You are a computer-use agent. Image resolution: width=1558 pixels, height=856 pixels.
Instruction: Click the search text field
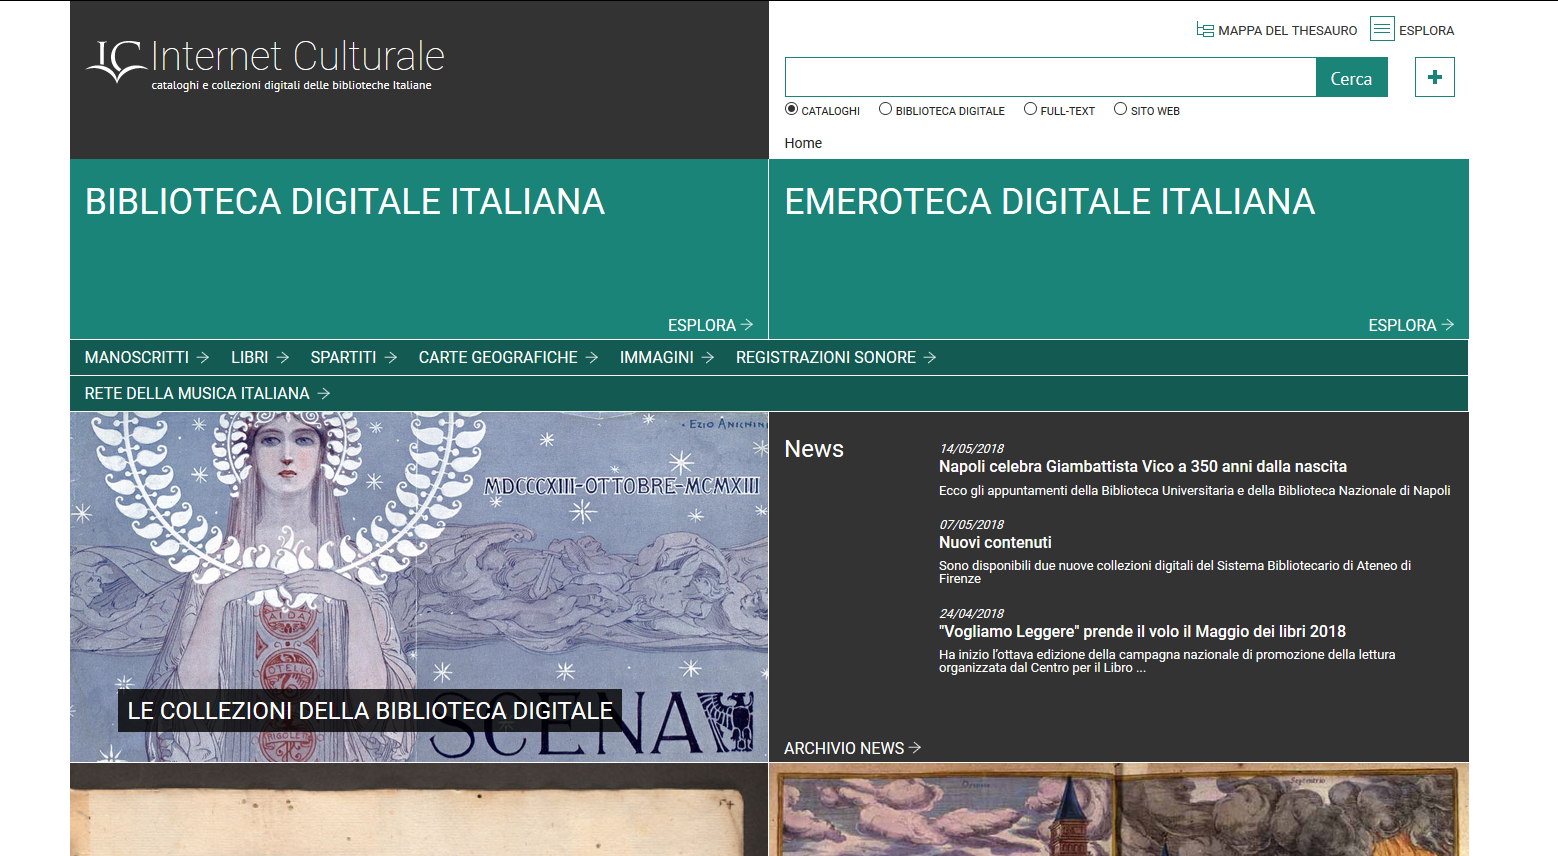pyautogui.click(x=1050, y=77)
